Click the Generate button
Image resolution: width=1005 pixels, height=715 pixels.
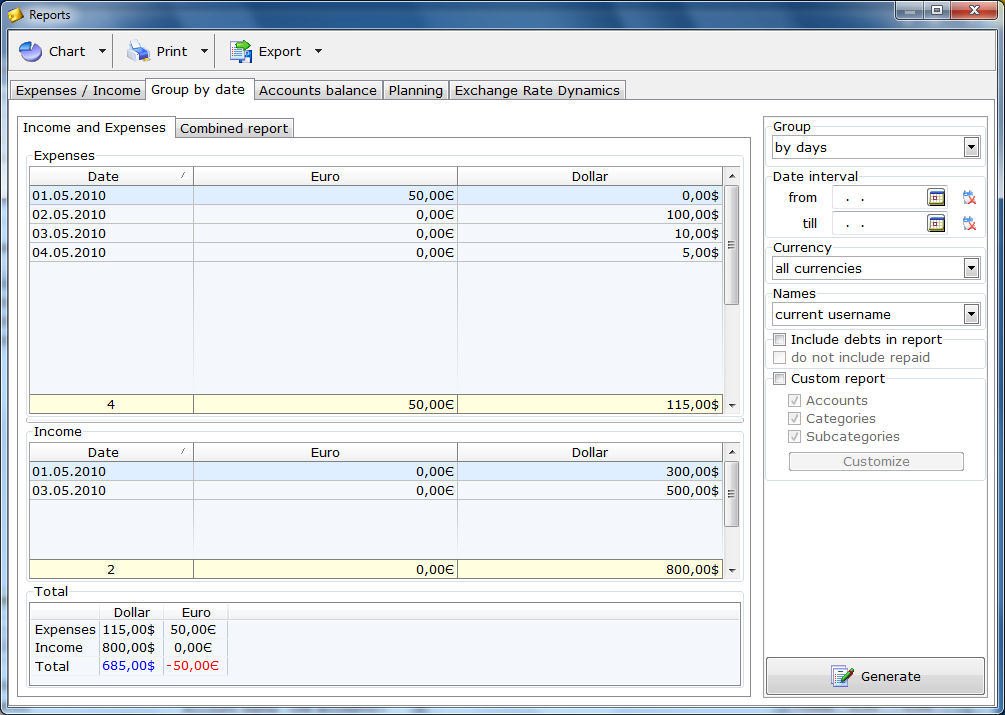tap(875, 676)
